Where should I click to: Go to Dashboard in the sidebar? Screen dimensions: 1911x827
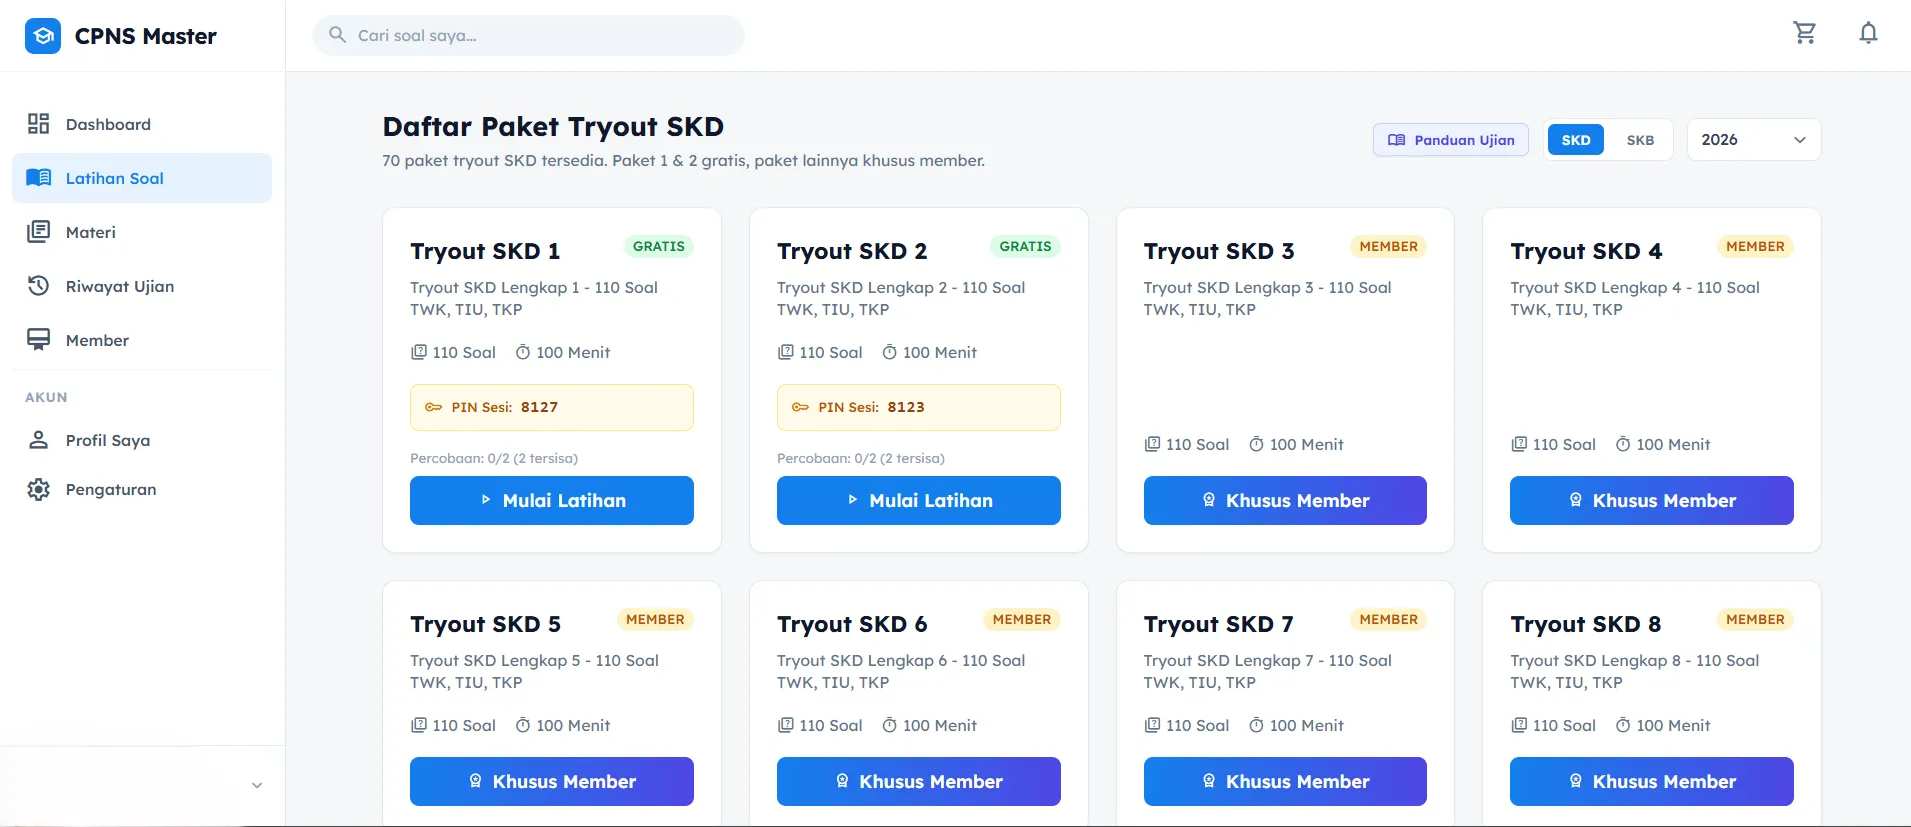142,124
